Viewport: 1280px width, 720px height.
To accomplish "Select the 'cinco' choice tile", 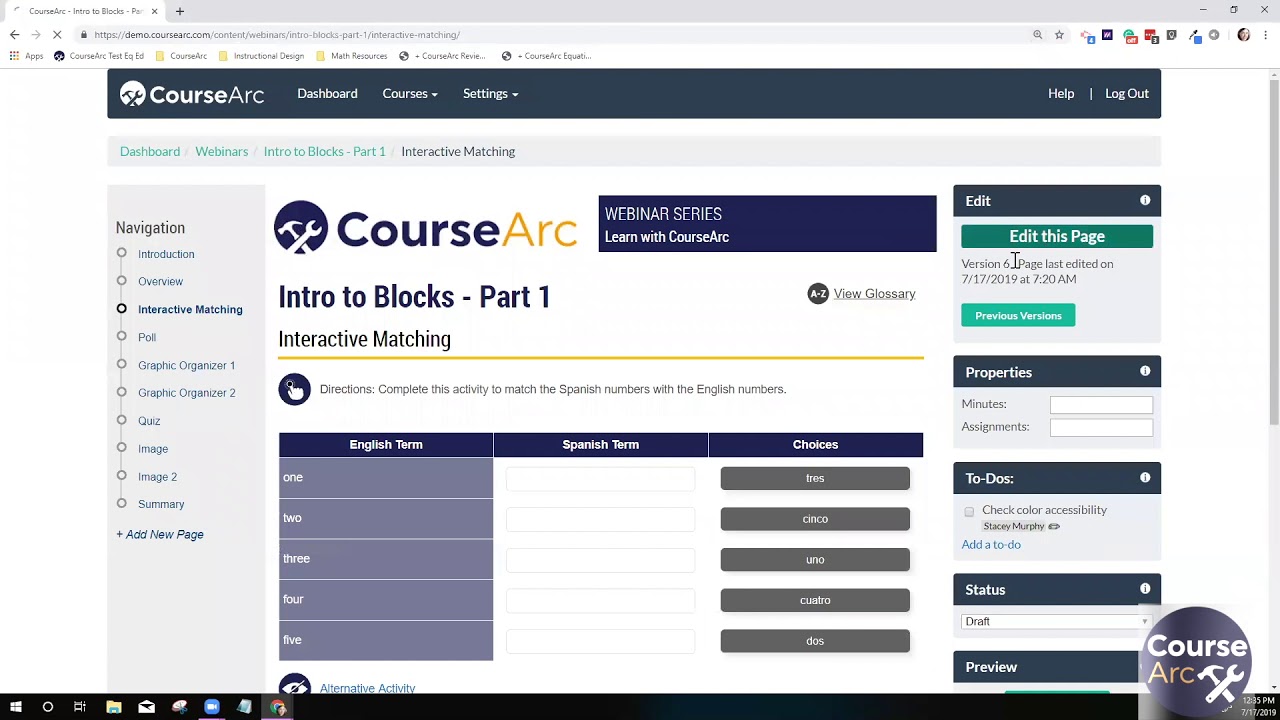I will click(815, 519).
